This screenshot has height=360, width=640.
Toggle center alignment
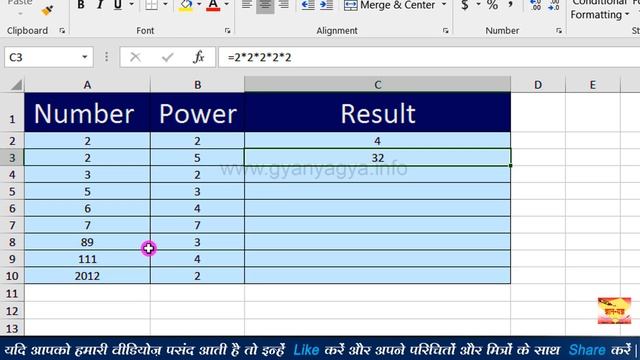(x=265, y=5)
